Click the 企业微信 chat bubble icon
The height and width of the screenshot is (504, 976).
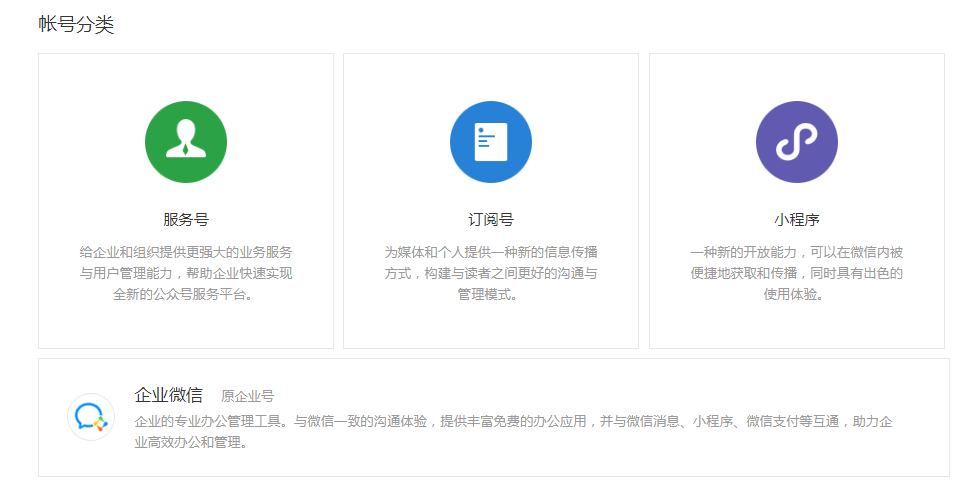click(91, 417)
